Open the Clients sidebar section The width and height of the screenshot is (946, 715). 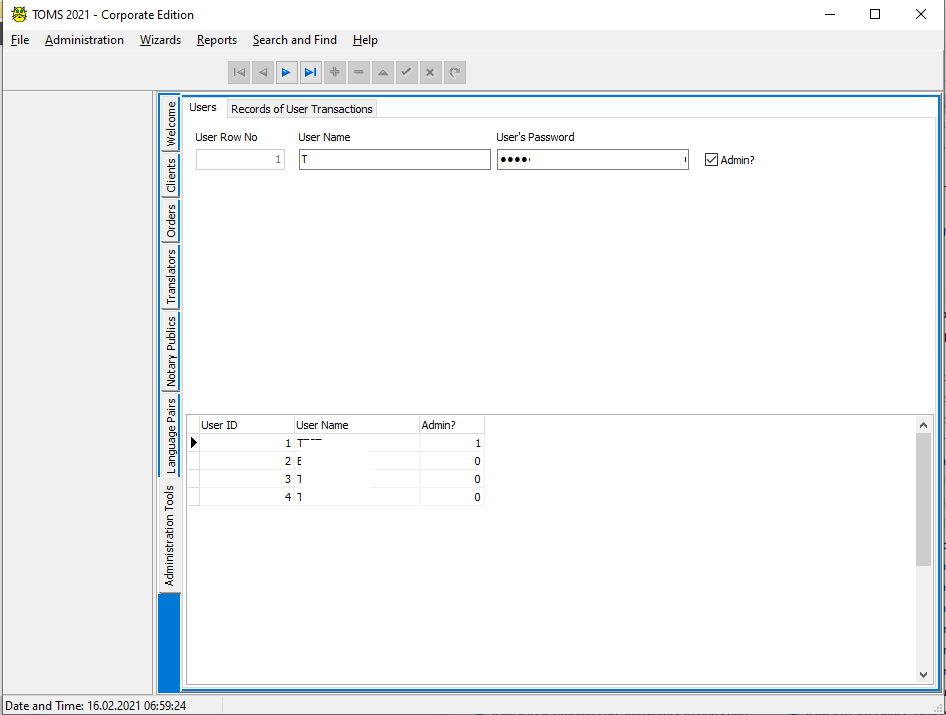171,174
